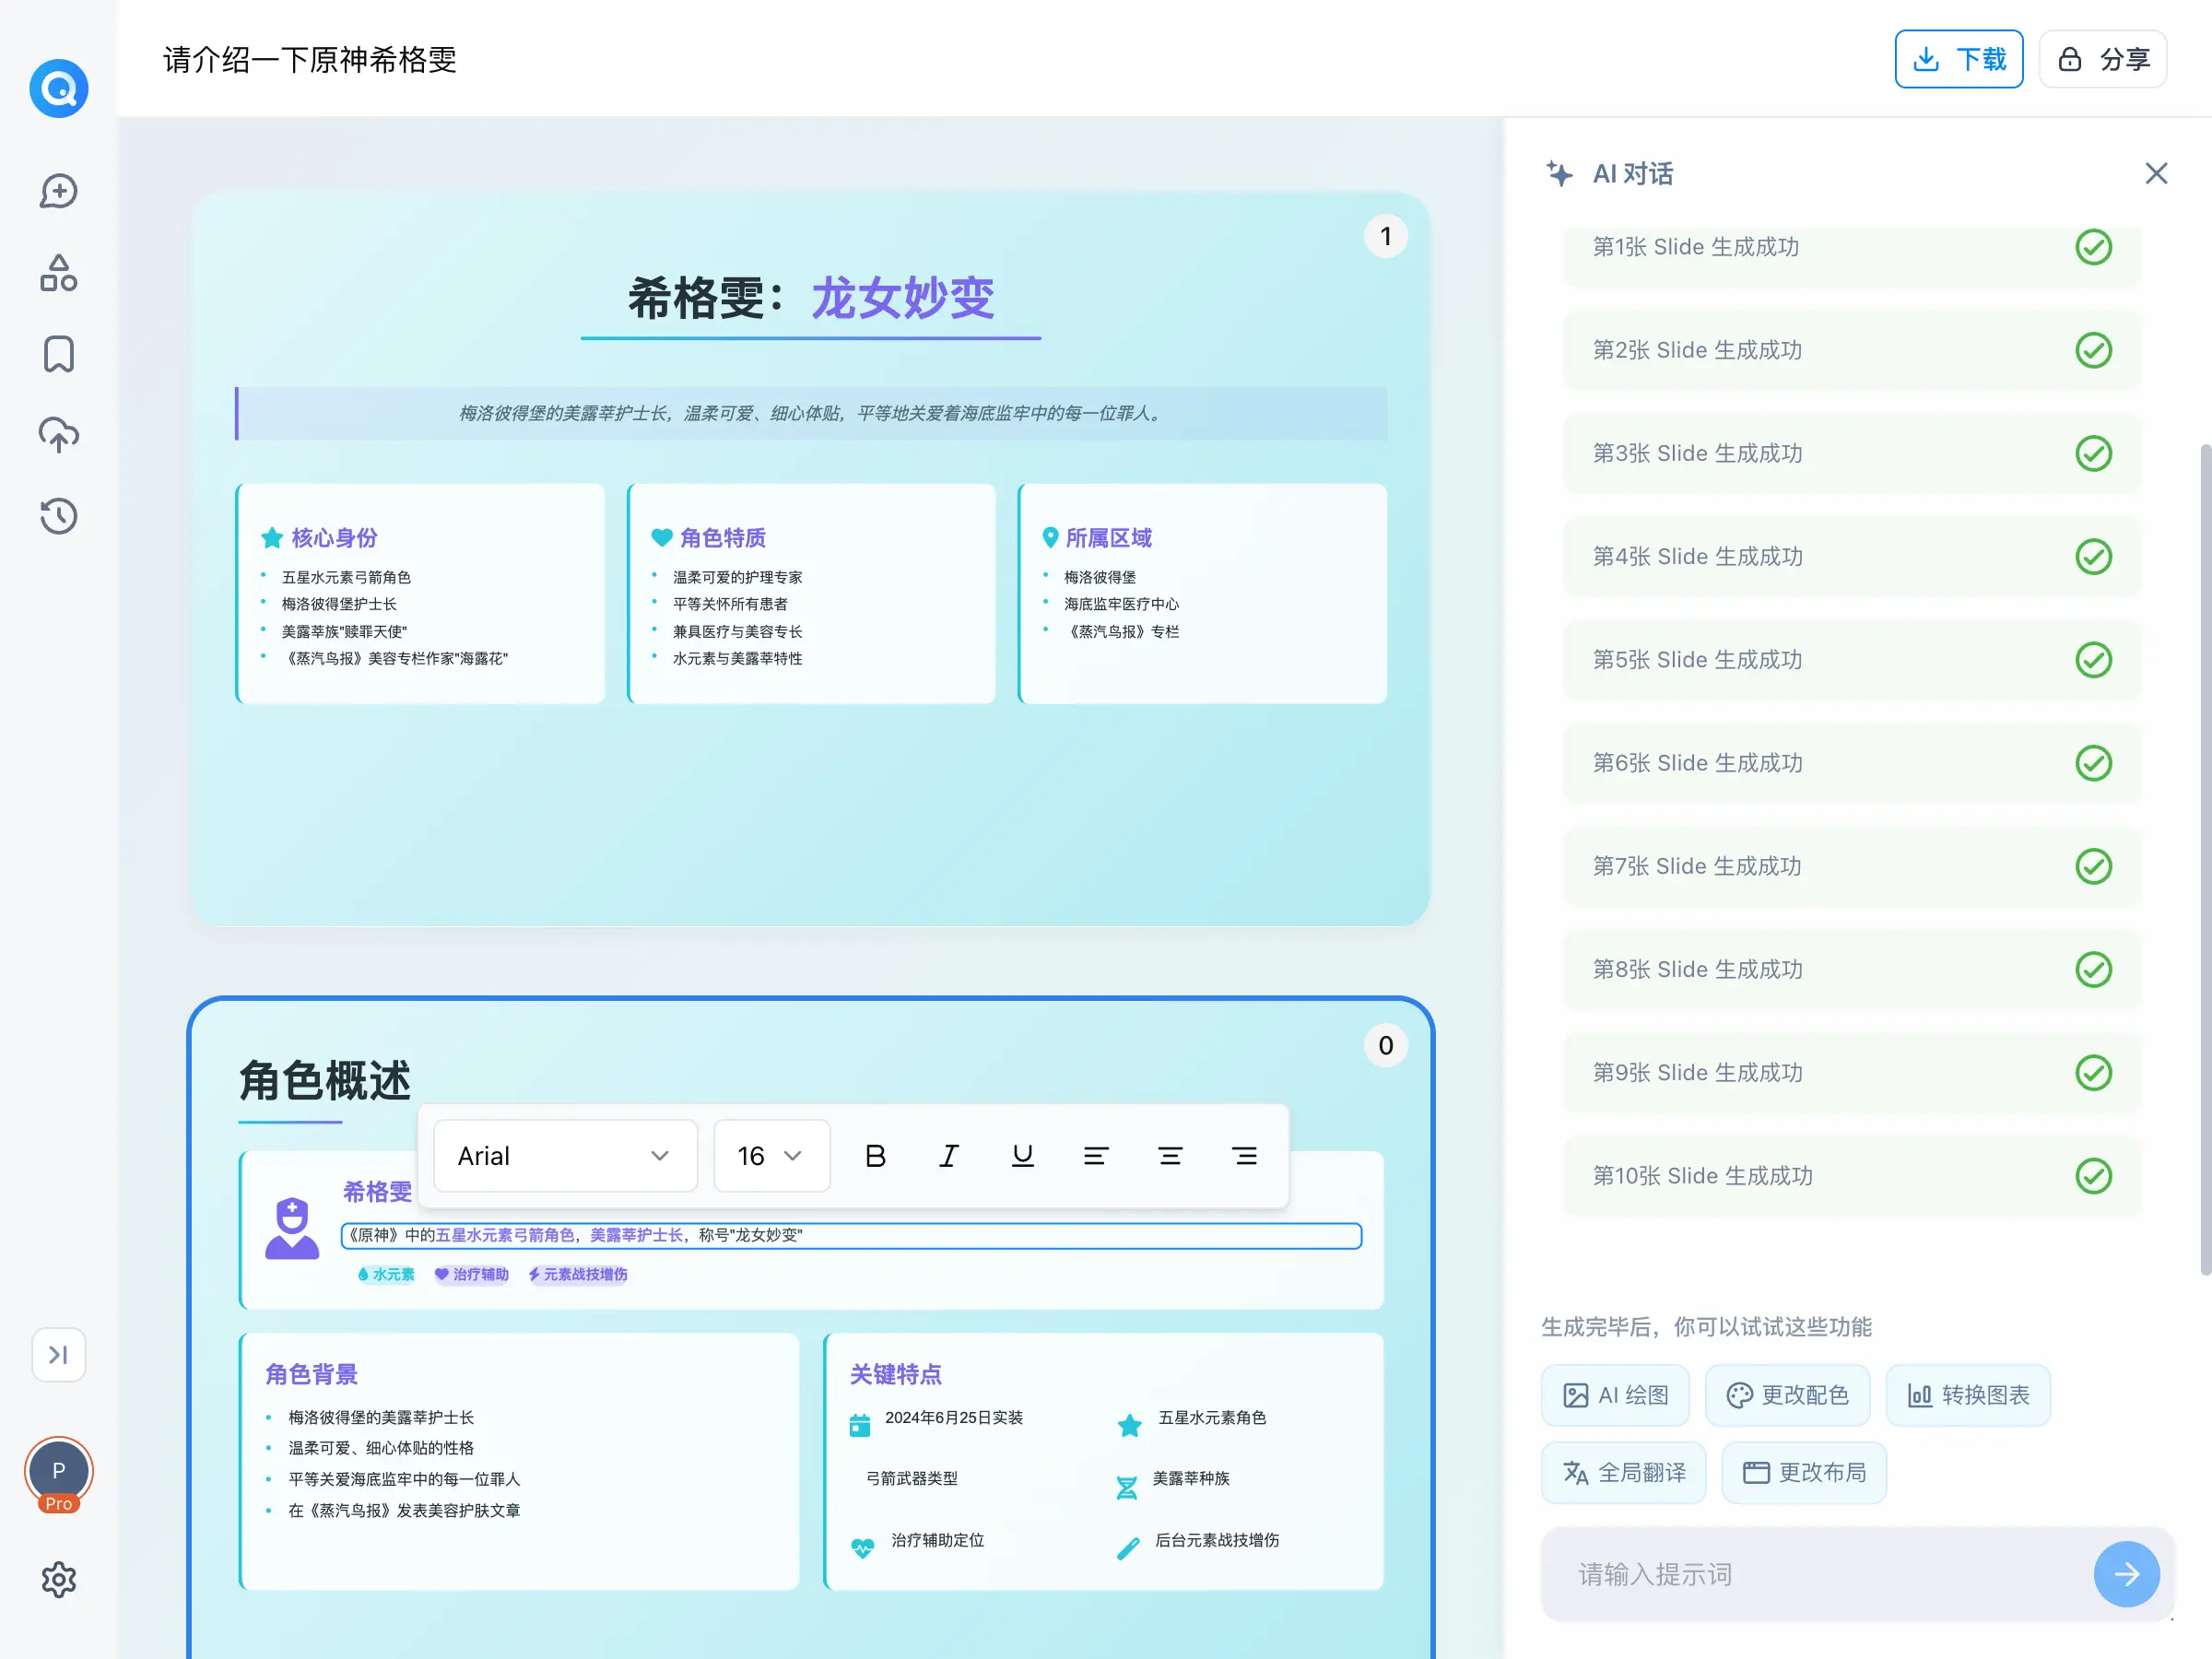Select the 第4张 Slide 生成成功 row
This screenshot has width=2212, height=1659.
tap(1852, 556)
